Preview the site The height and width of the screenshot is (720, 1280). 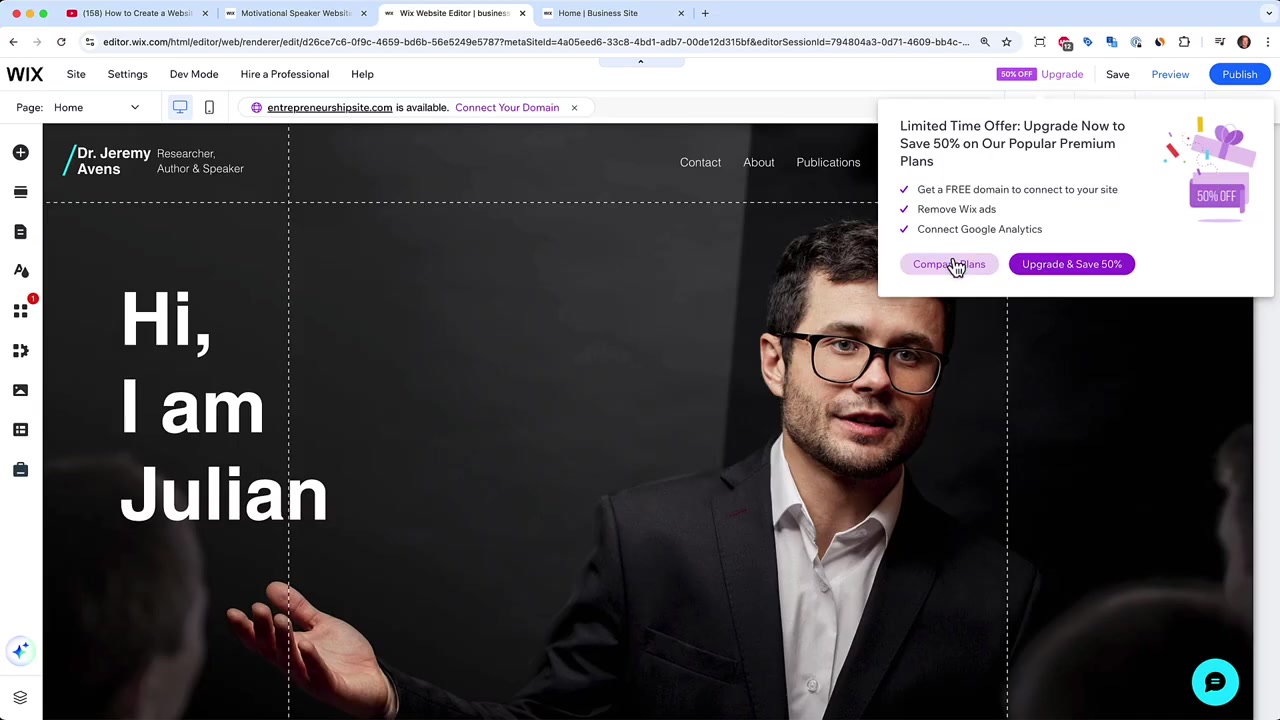pyautogui.click(x=1170, y=74)
